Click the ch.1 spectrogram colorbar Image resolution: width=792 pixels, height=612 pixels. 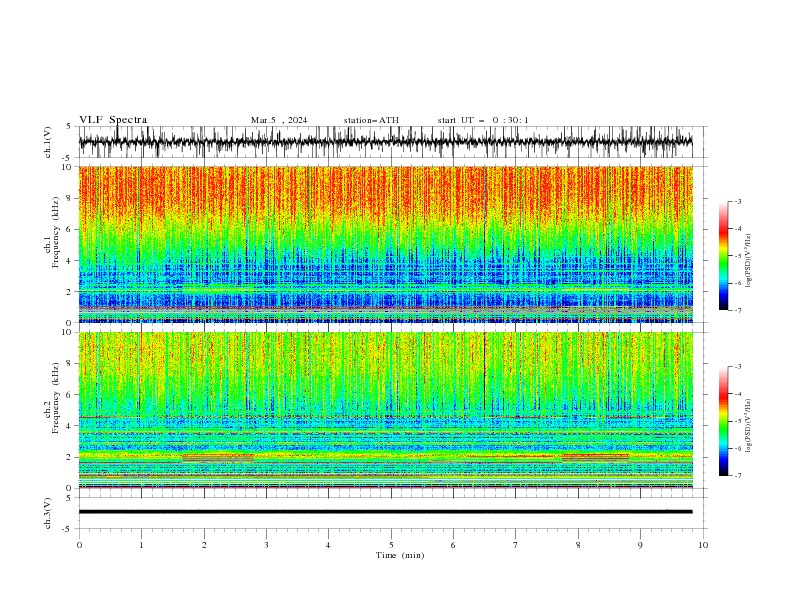(x=723, y=256)
